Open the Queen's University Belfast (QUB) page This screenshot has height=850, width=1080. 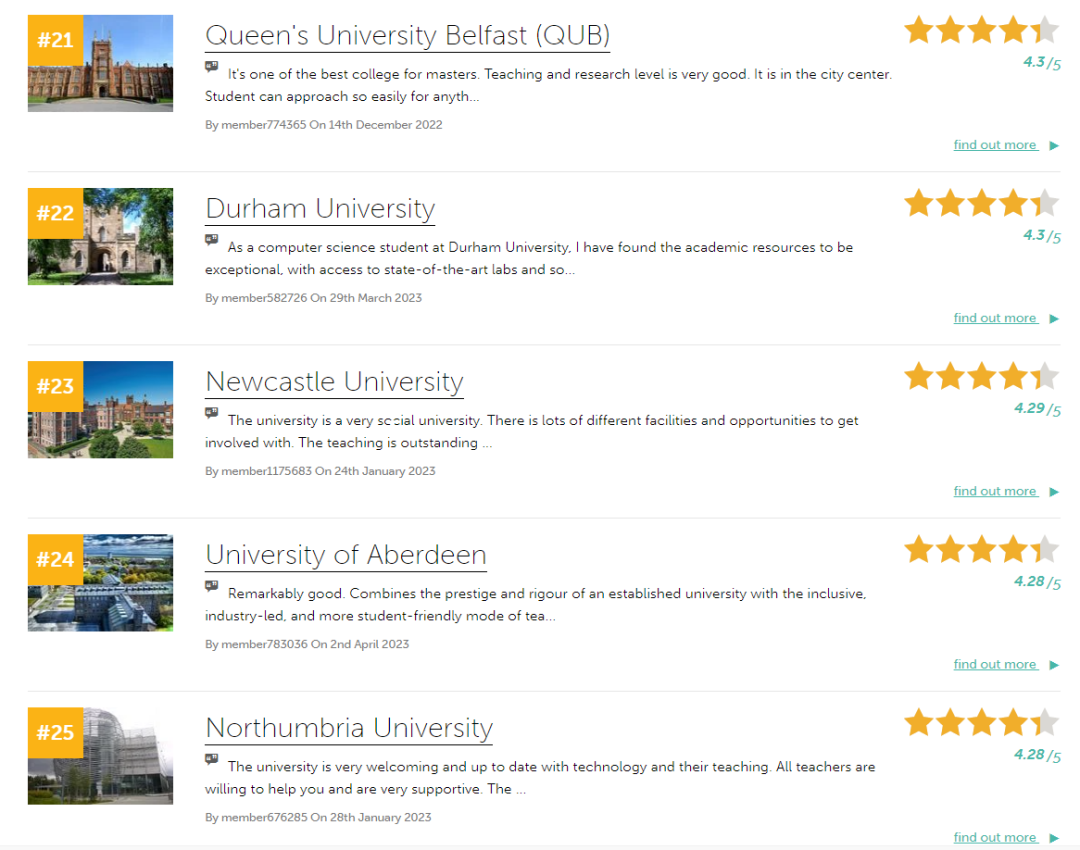[x=407, y=36]
